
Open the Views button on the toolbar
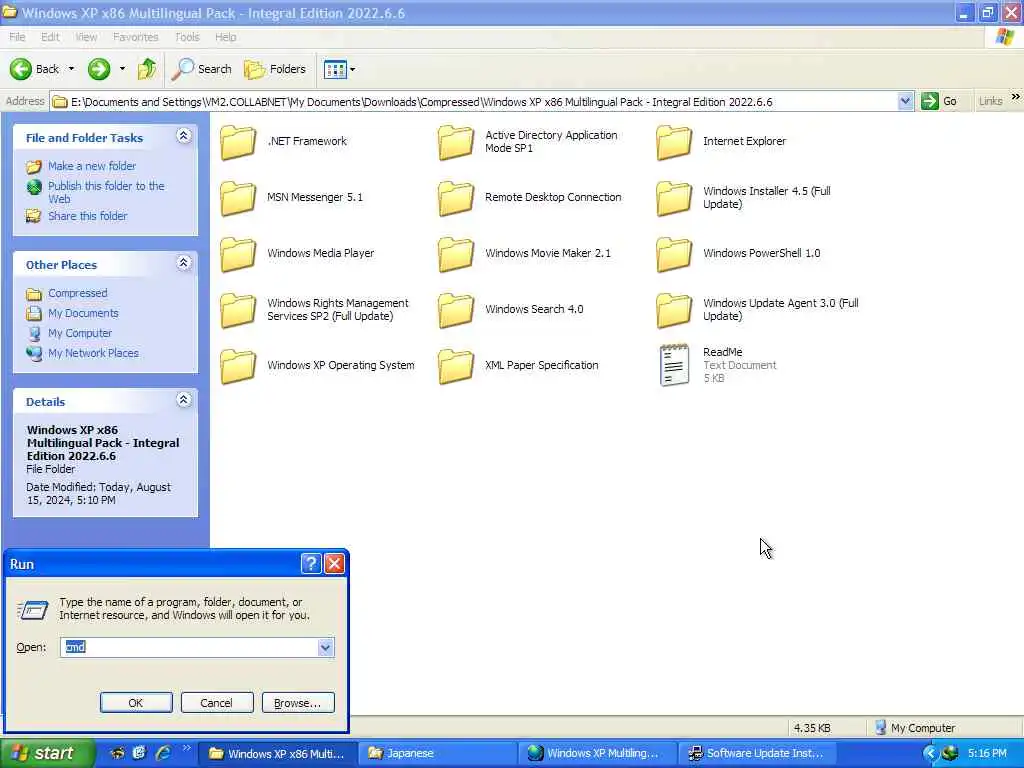point(335,69)
